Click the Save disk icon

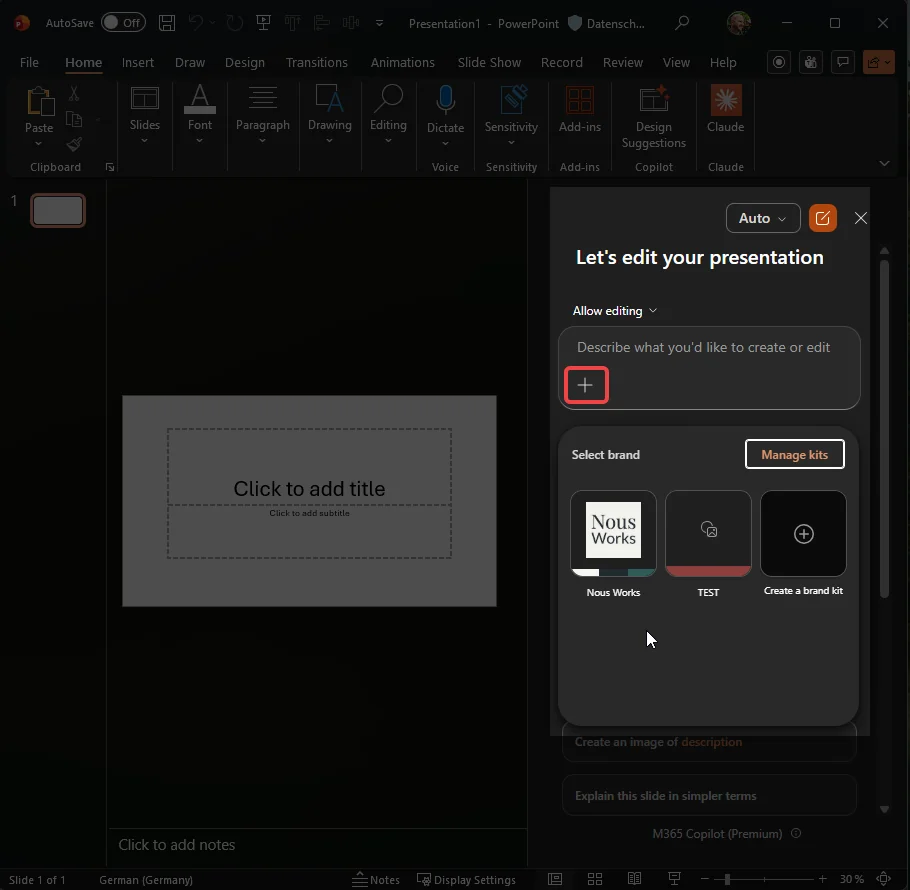click(x=167, y=23)
